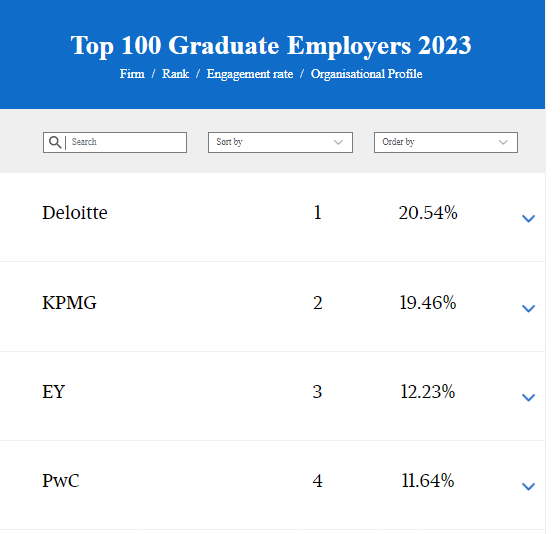Select the Deloitte firm name
The image size is (560, 534).
(75, 213)
